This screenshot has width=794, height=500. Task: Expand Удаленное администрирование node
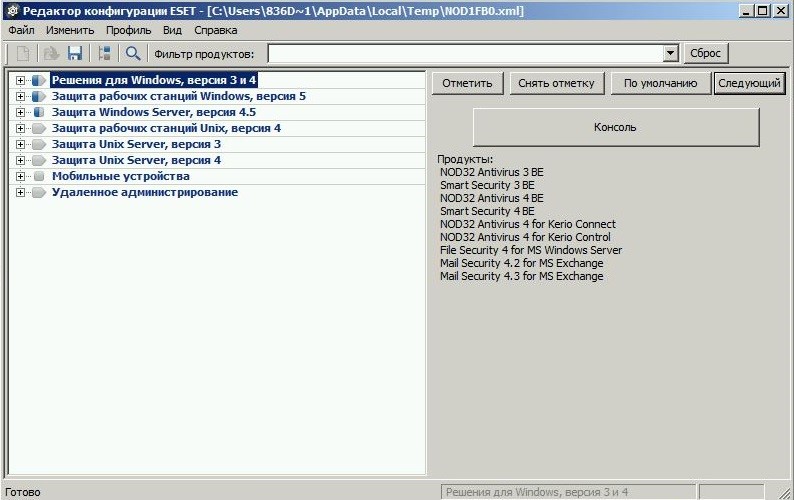pos(20,193)
